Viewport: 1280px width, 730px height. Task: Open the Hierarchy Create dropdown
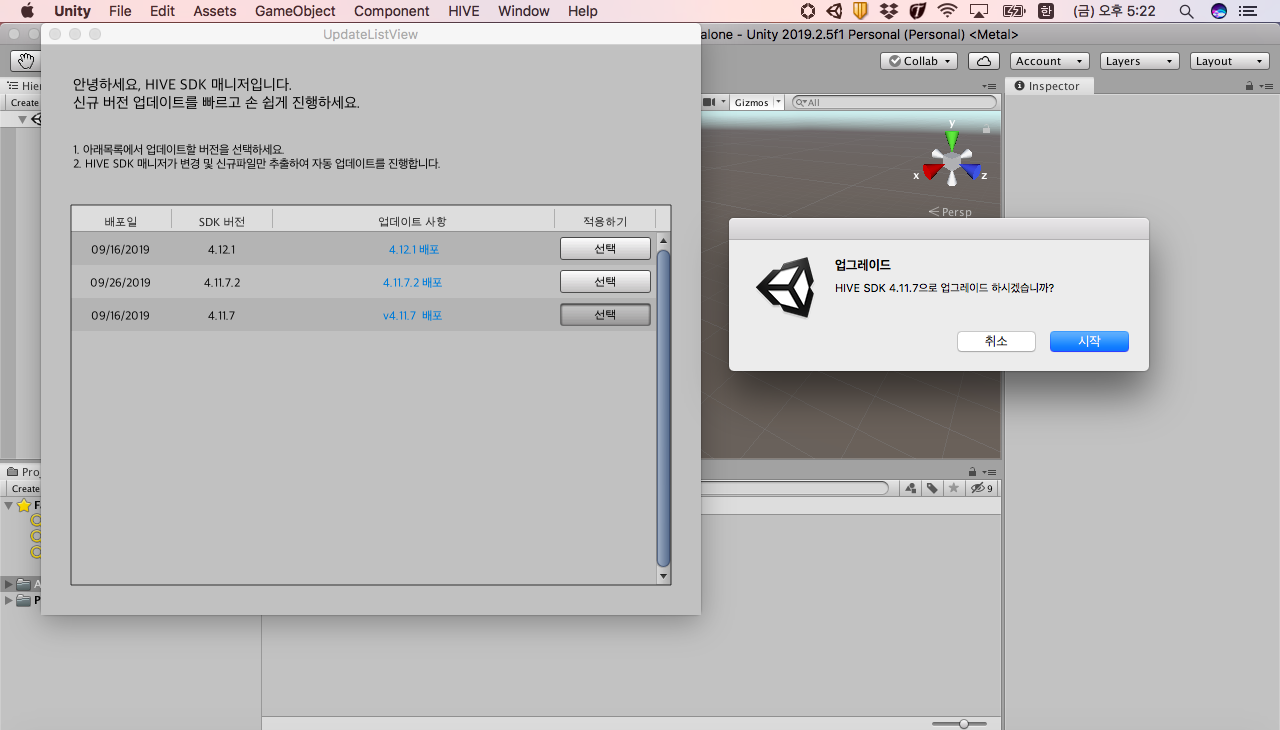tap(25, 103)
